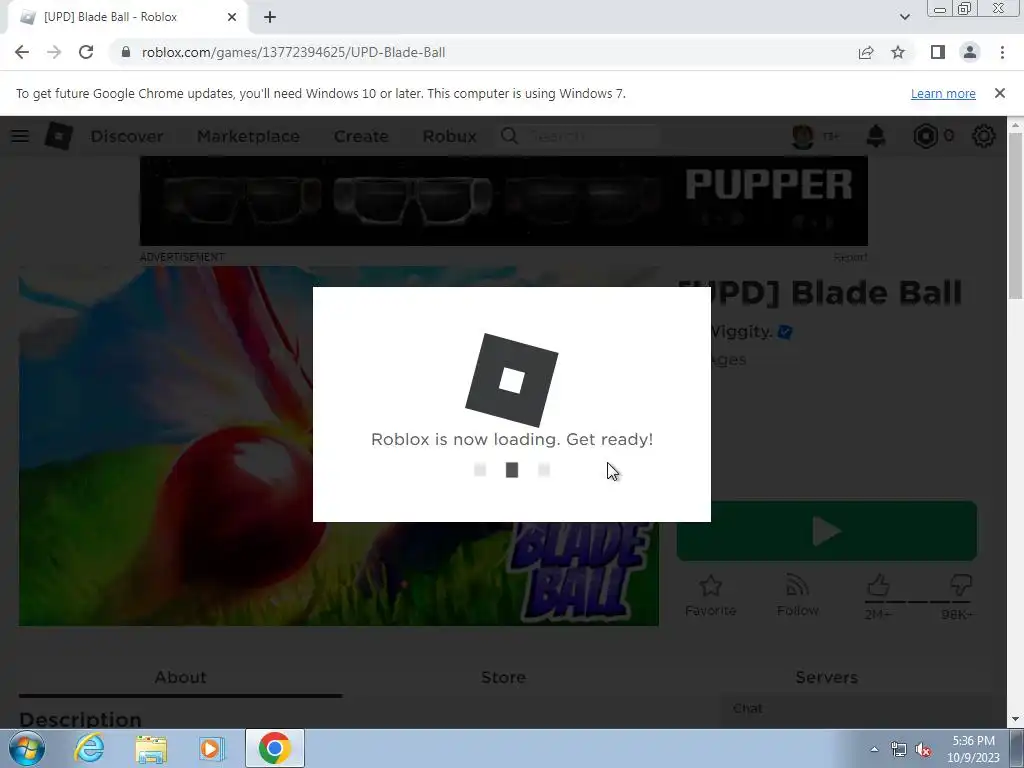Show hidden tray icons arrow
This screenshot has height=768, width=1024.
[x=874, y=749]
